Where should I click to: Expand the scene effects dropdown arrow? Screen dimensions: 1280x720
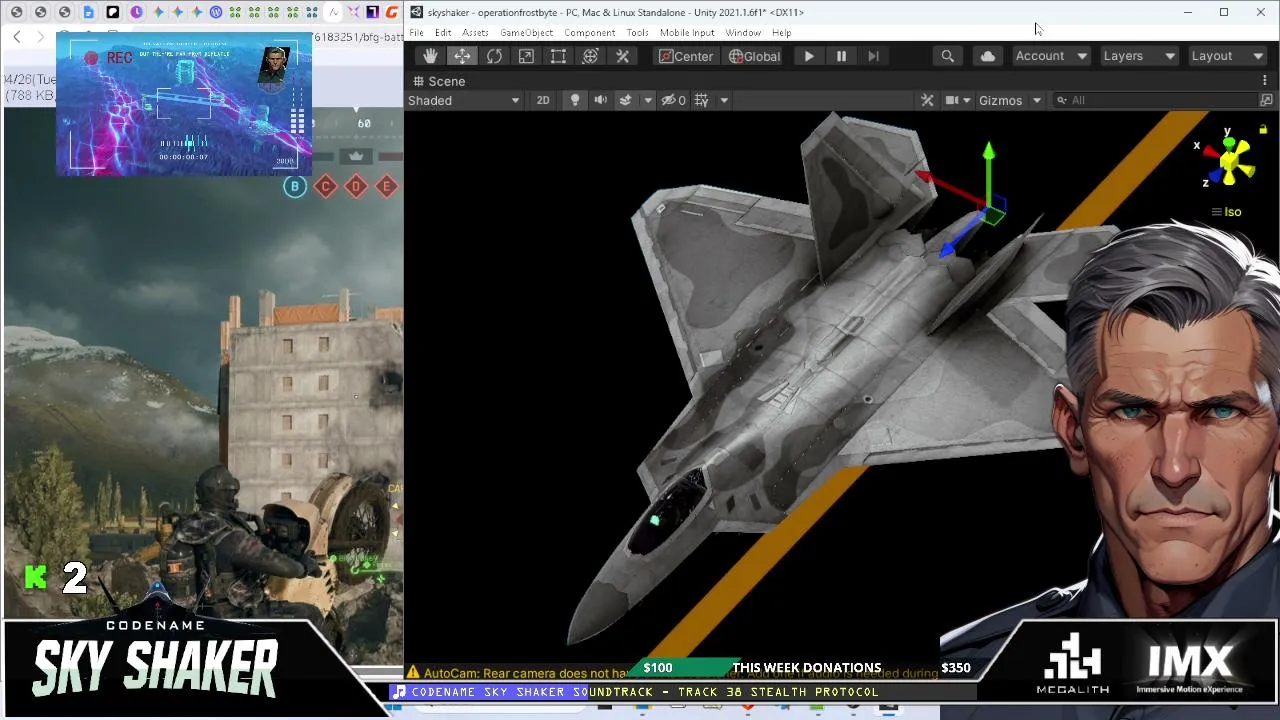pos(647,100)
